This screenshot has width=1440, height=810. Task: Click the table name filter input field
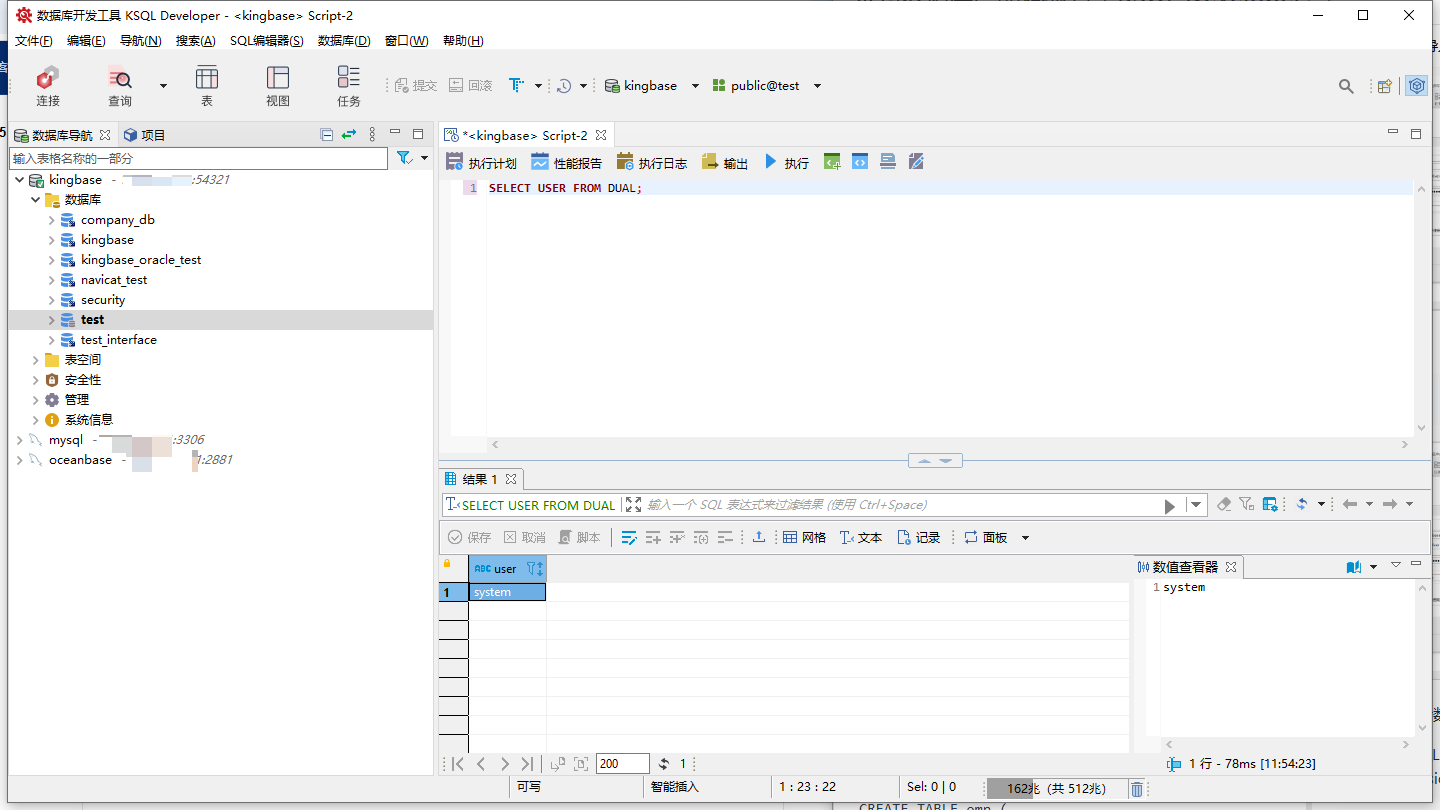pos(198,158)
